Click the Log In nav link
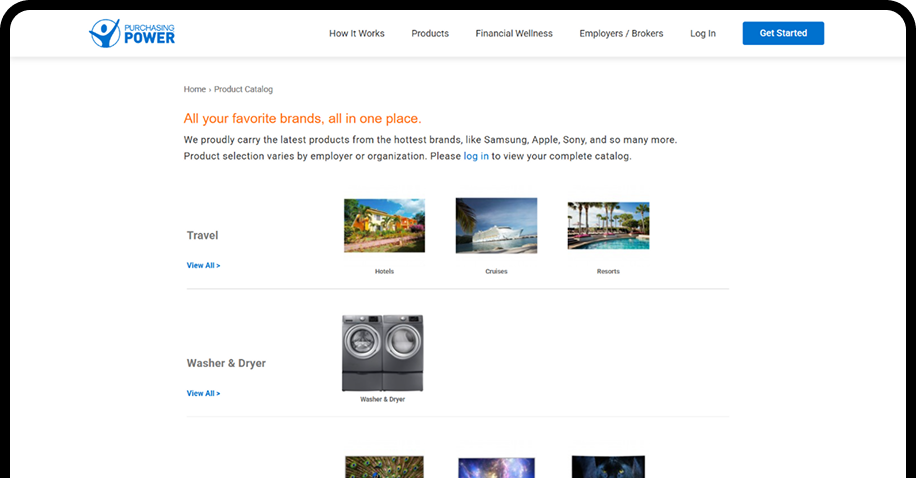Image resolution: width=916 pixels, height=478 pixels. pyautogui.click(x=703, y=33)
